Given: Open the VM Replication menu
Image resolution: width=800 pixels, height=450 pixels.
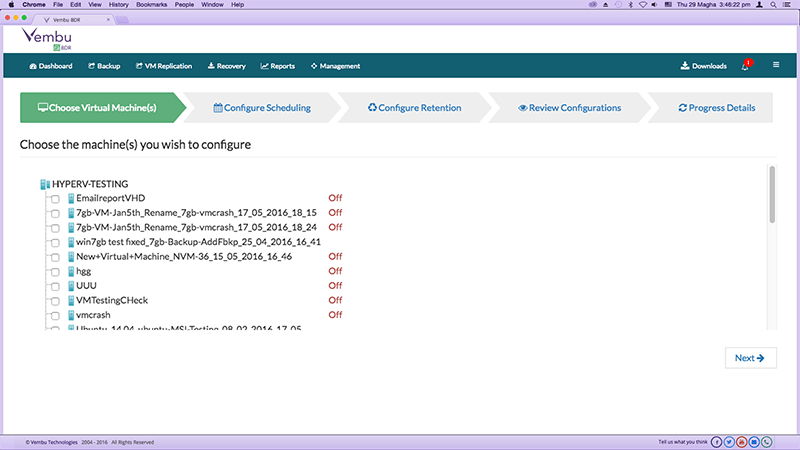Looking at the screenshot, I should coord(164,66).
